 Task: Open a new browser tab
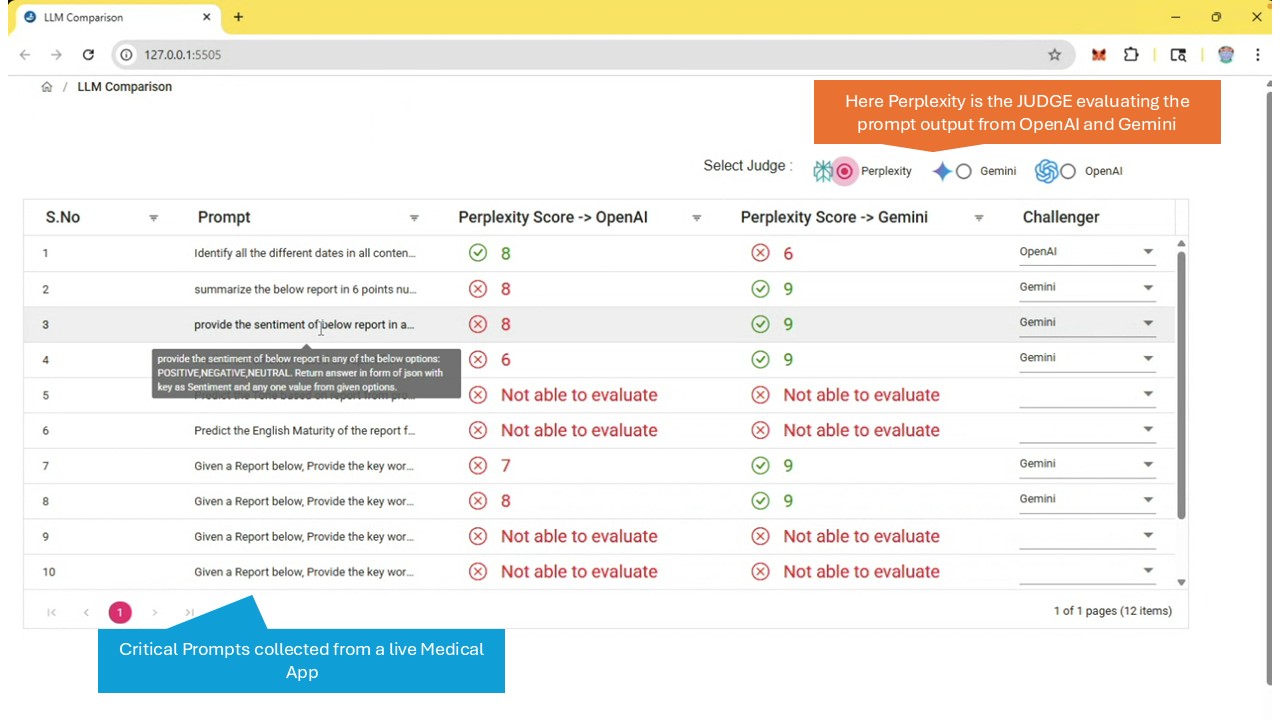(238, 17)
